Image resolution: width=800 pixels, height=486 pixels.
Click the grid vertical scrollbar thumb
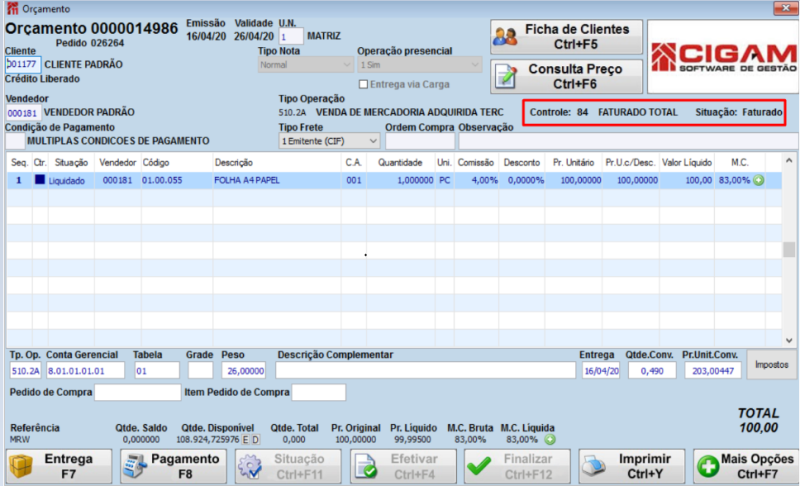coord(789,250)
